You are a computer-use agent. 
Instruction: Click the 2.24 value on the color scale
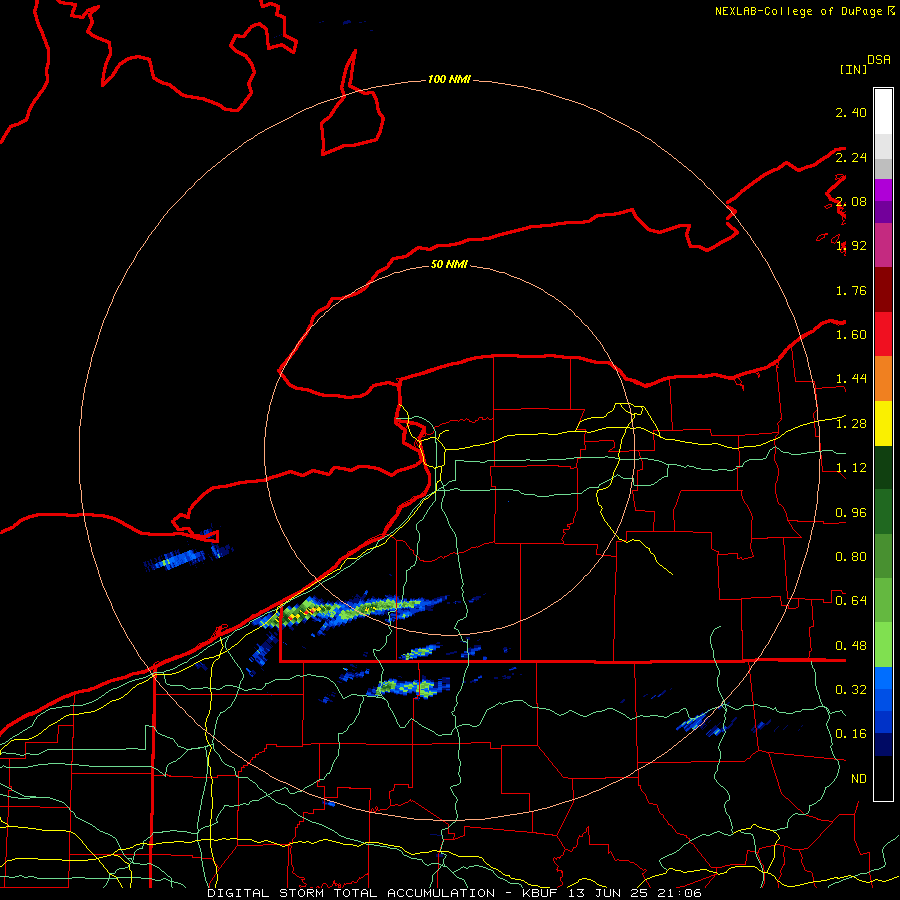pyautogui.click(x=851, y=157)
